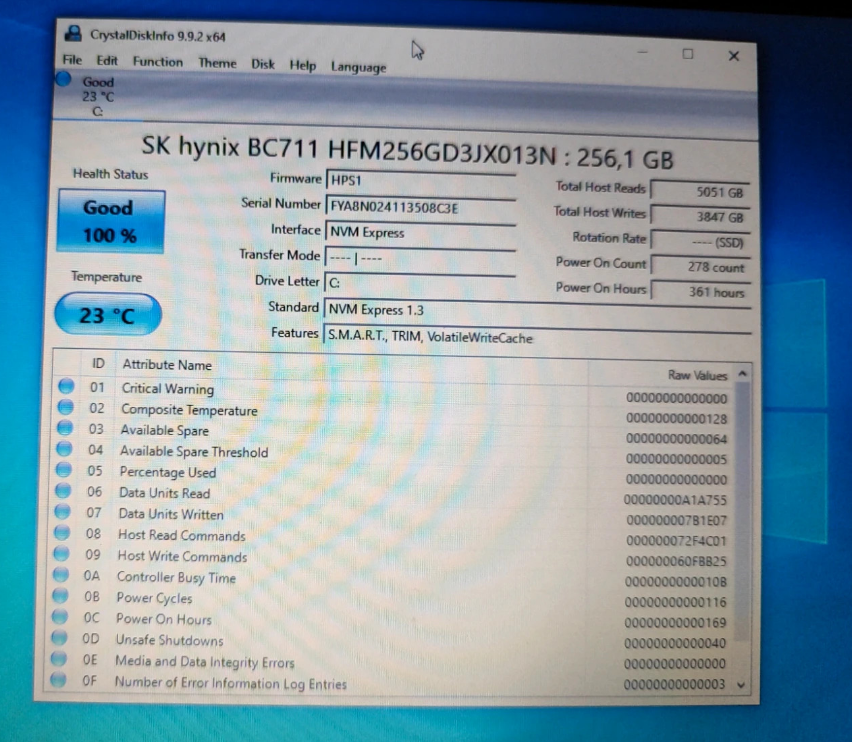The image size is (852, 742).
Task: Click the status orb for Percentage Used
Action: [64, 469]
